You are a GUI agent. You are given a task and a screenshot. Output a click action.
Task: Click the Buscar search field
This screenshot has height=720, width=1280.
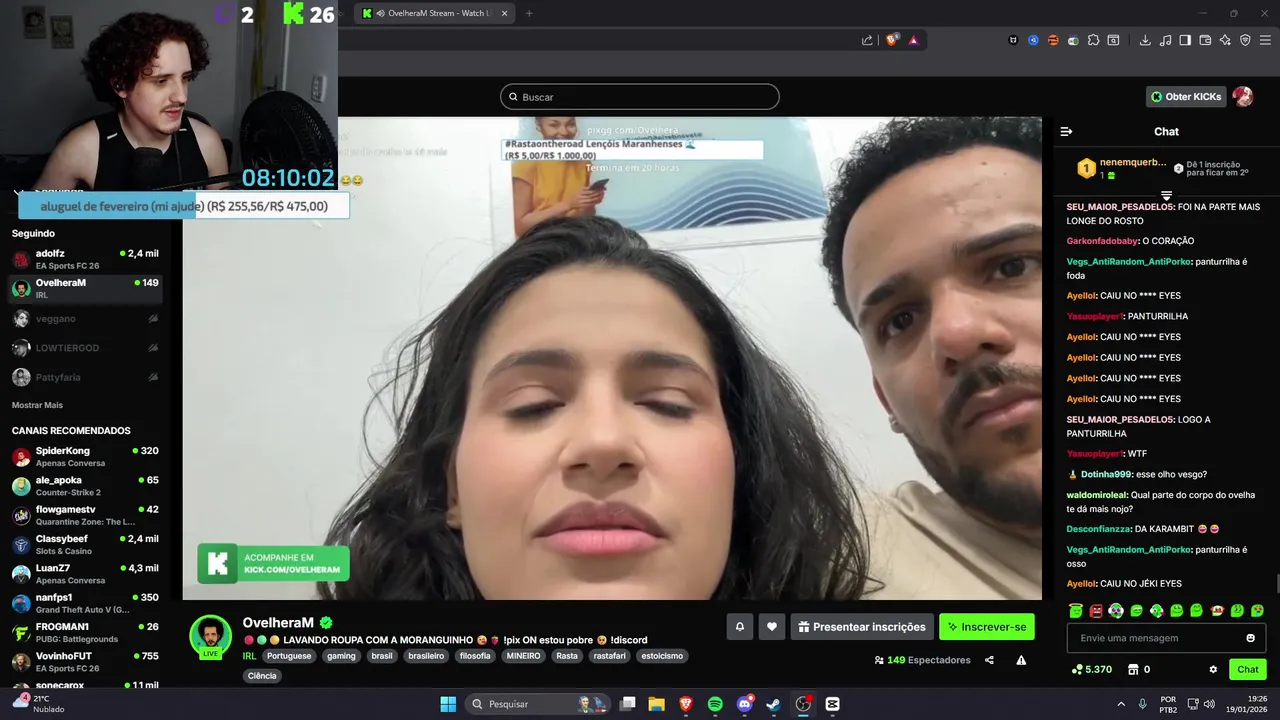[x=640, y=97]
